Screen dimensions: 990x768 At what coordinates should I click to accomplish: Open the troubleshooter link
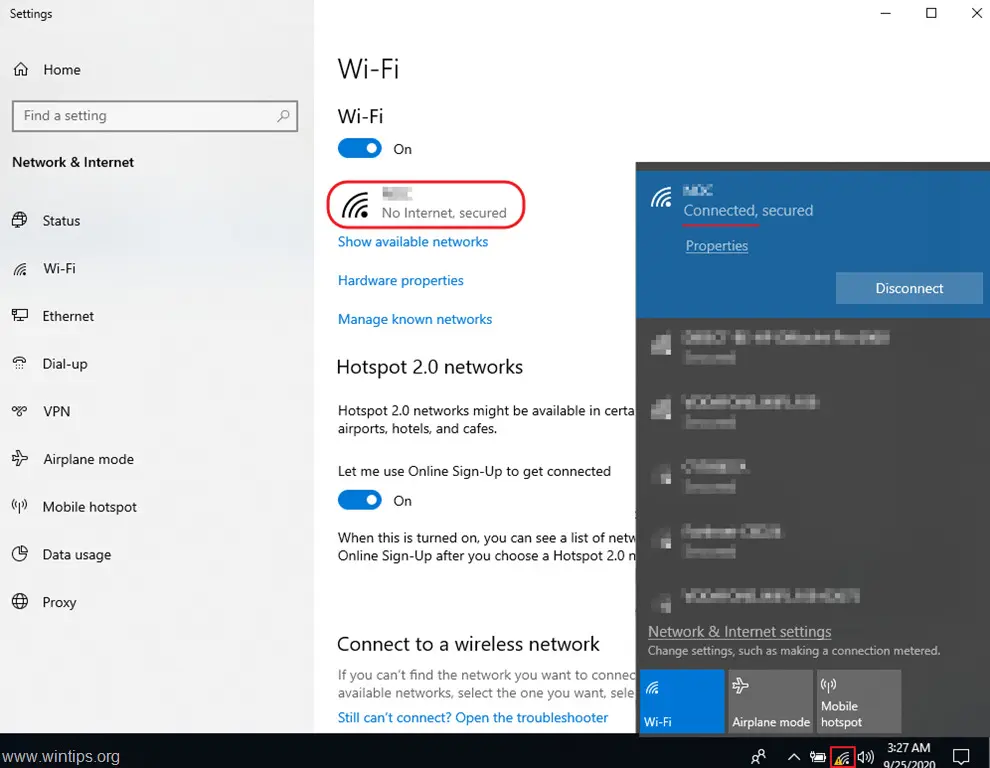(473, 717)
